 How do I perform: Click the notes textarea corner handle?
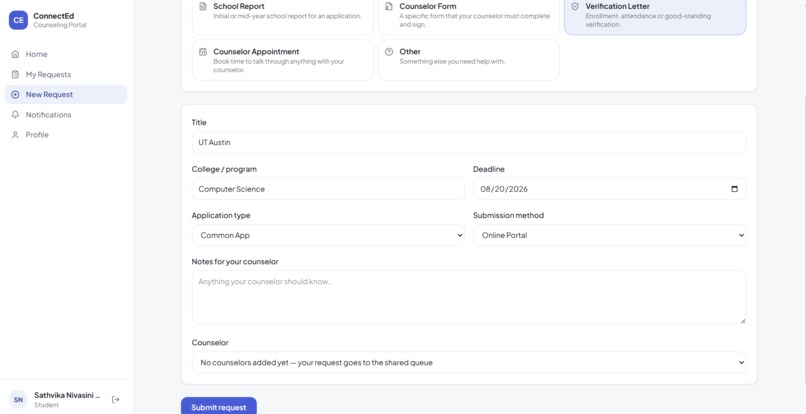[742, 320]
